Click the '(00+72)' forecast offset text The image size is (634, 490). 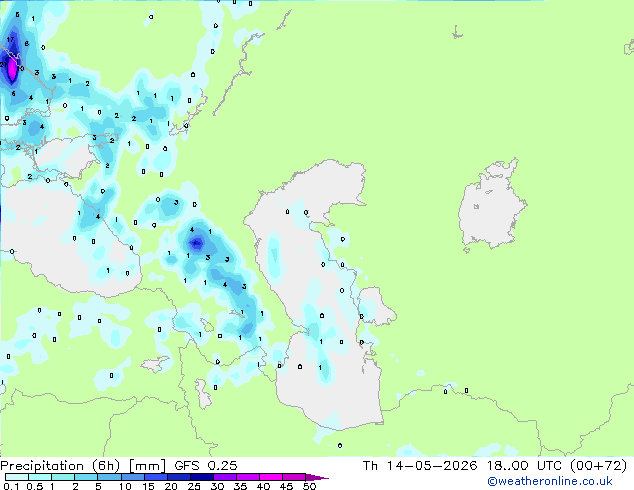click(598, 466)
